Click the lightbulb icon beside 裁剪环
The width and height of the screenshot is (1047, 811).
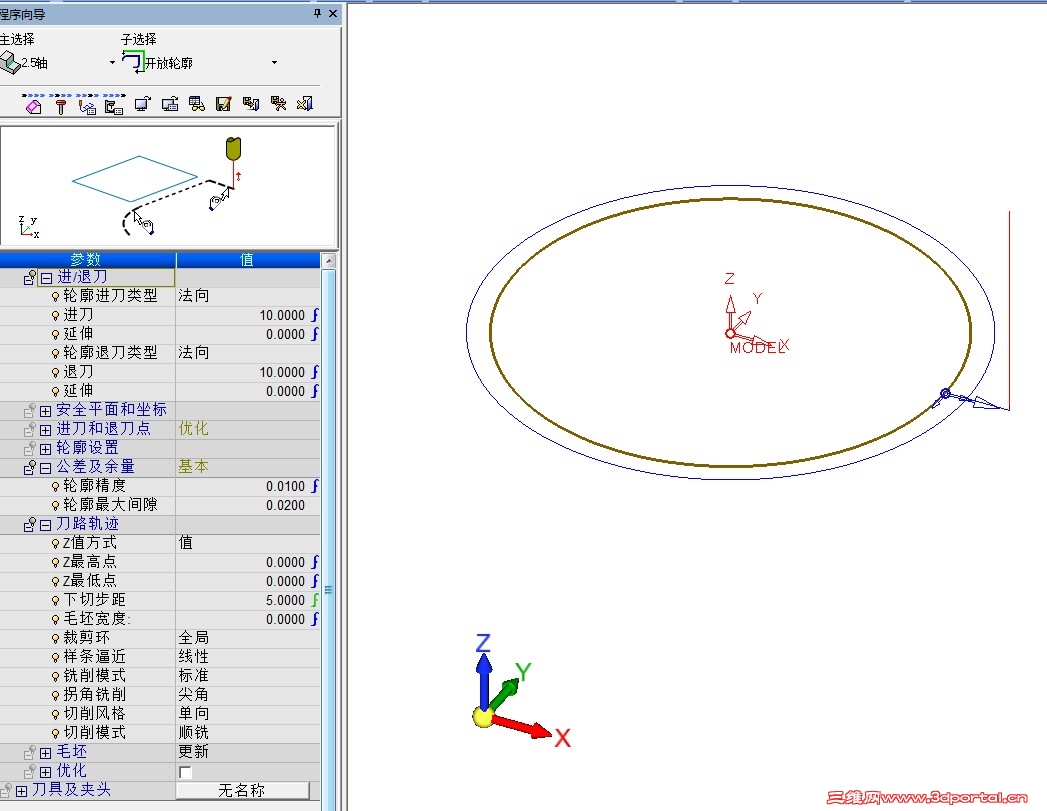click(55, 639)
